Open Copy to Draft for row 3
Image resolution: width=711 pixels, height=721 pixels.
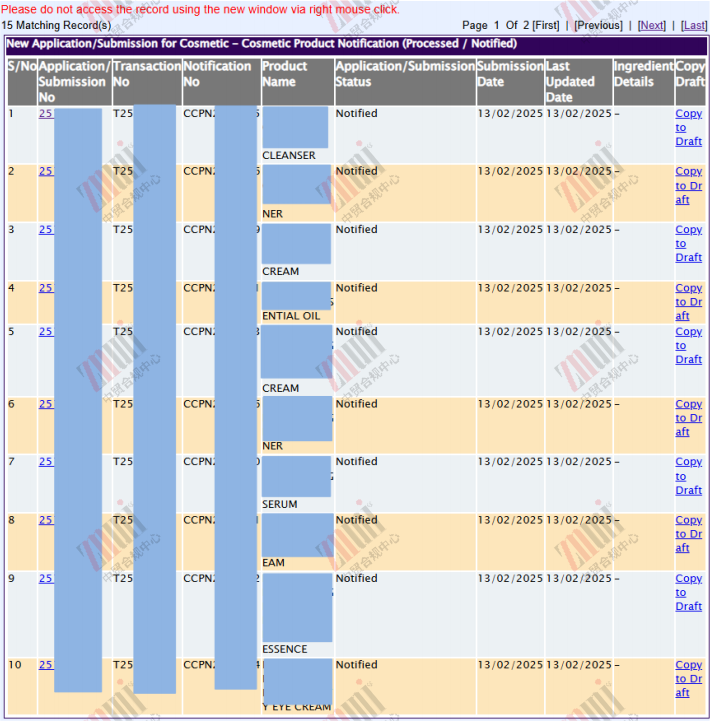688,243
